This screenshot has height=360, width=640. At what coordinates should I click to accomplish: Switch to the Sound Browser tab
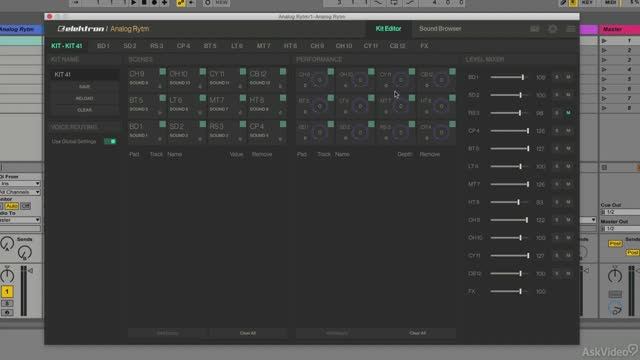(440, 29)
